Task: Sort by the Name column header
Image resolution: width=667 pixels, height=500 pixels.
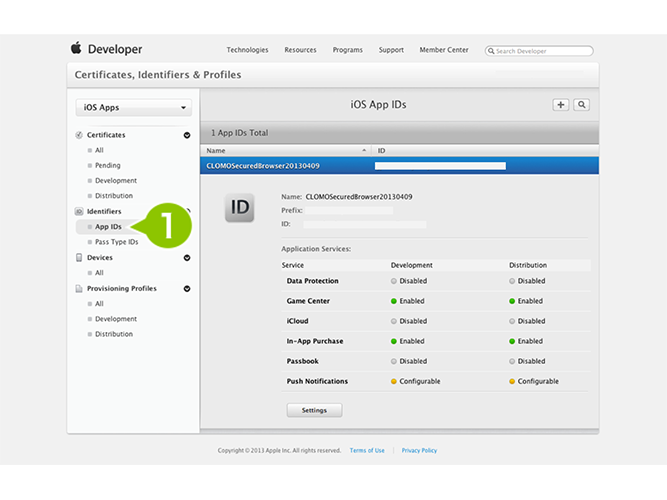Action: click(285, 151)
